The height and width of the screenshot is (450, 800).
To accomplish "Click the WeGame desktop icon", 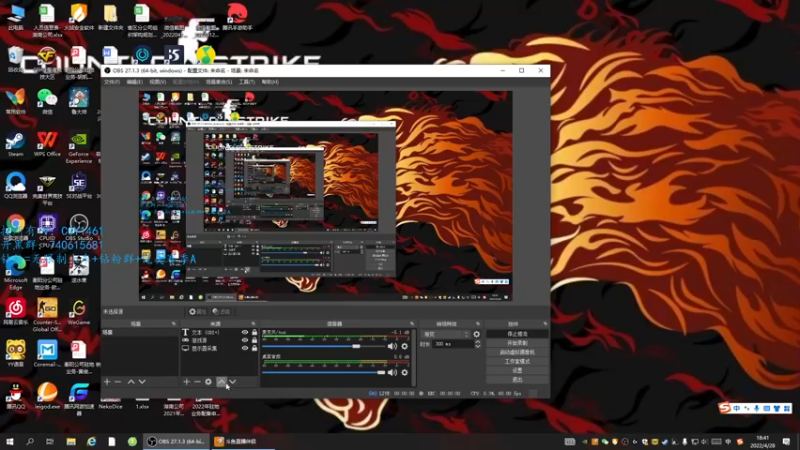I will point(79,312).
